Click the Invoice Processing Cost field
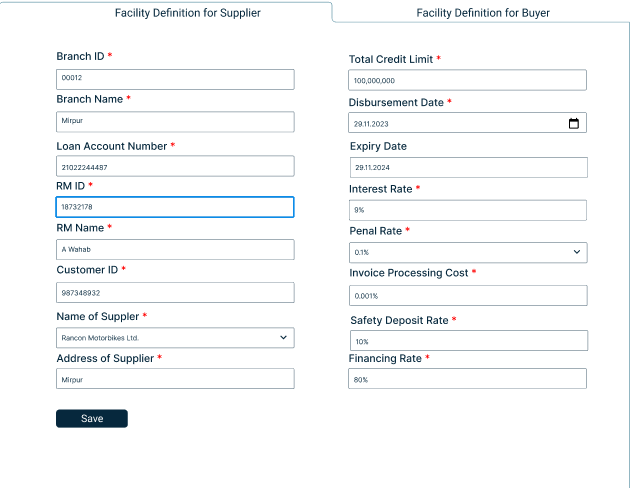 point(468,296)
